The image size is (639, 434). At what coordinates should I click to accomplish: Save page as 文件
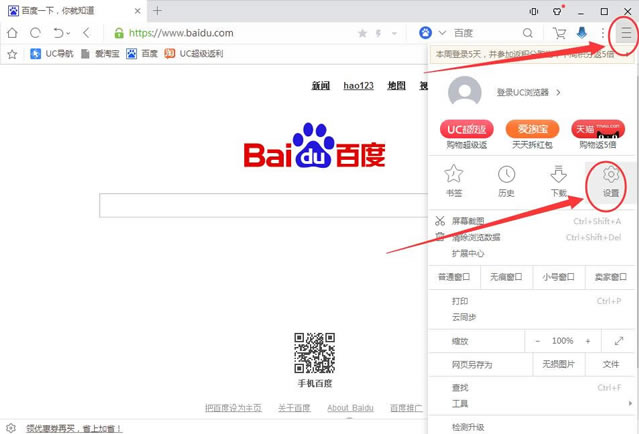[610, 364]
